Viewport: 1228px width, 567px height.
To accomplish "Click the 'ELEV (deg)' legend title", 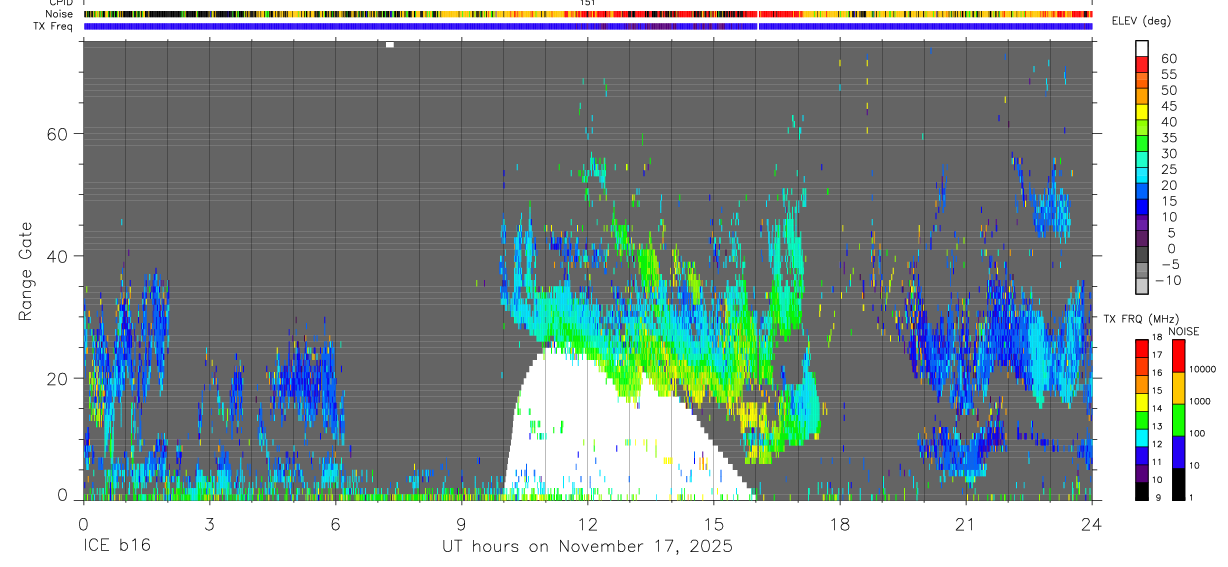I will (x=1141, y=21).
